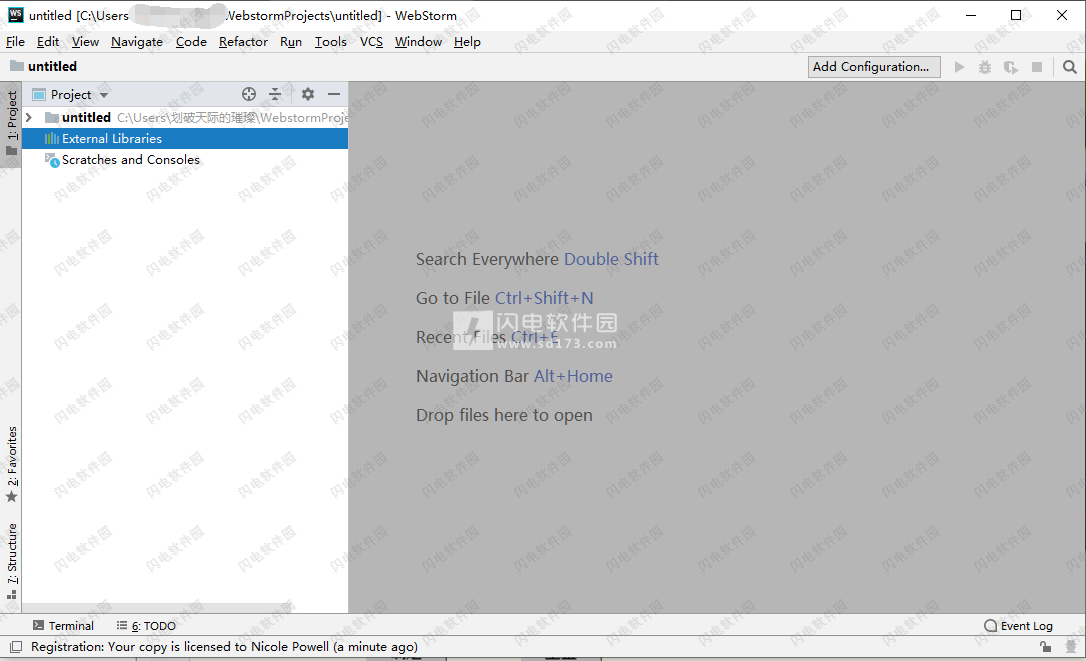Minimize the WebStorm window
The height and width of the screenshot is (661, 1086).
(971, 15)
